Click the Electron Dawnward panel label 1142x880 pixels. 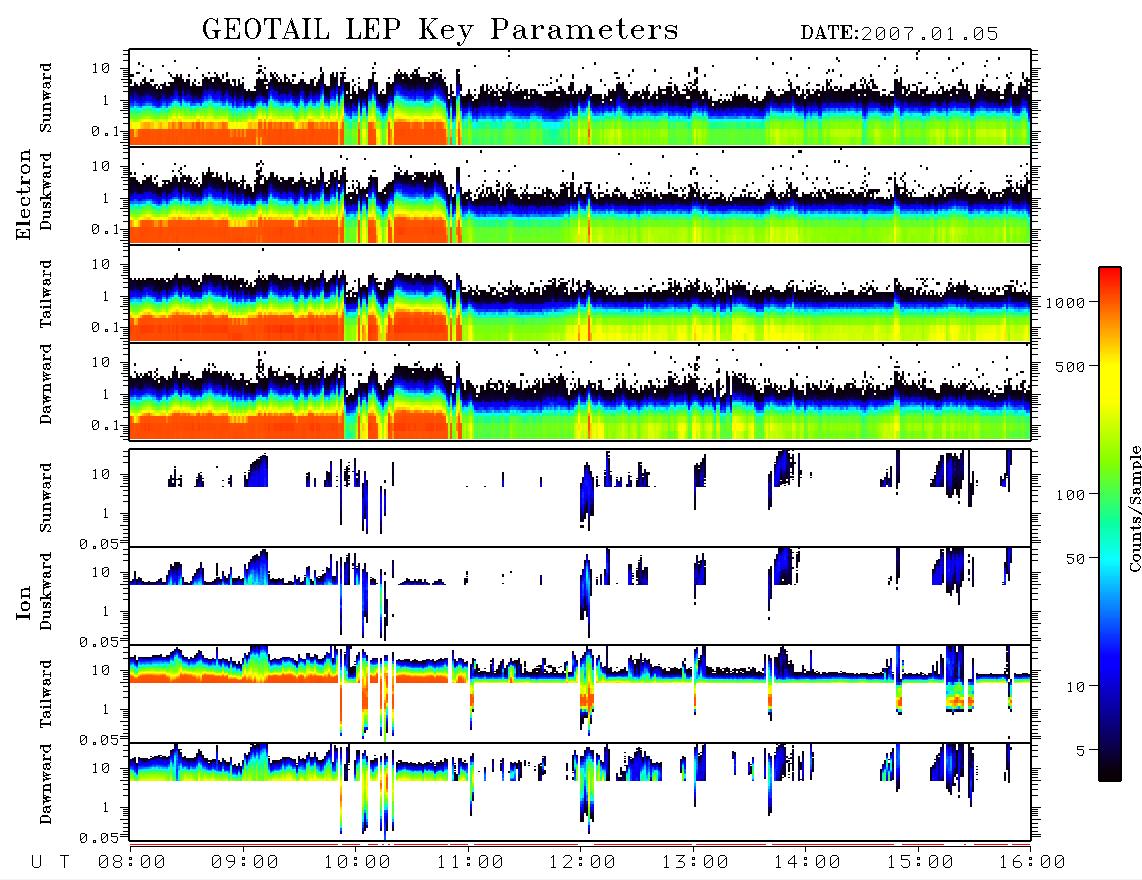(46, 385)
